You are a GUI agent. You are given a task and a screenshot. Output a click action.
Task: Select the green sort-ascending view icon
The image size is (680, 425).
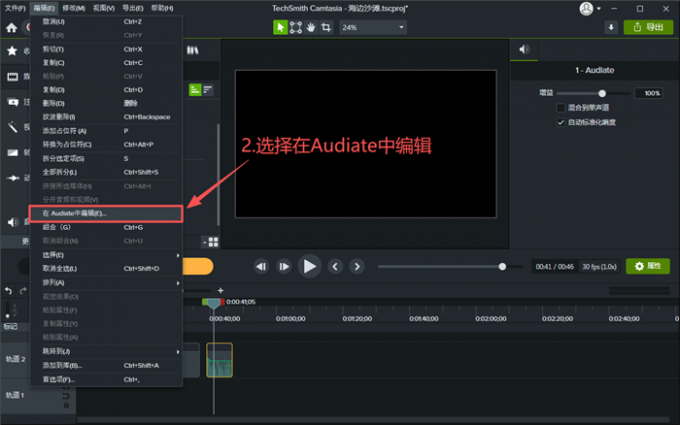195,90
